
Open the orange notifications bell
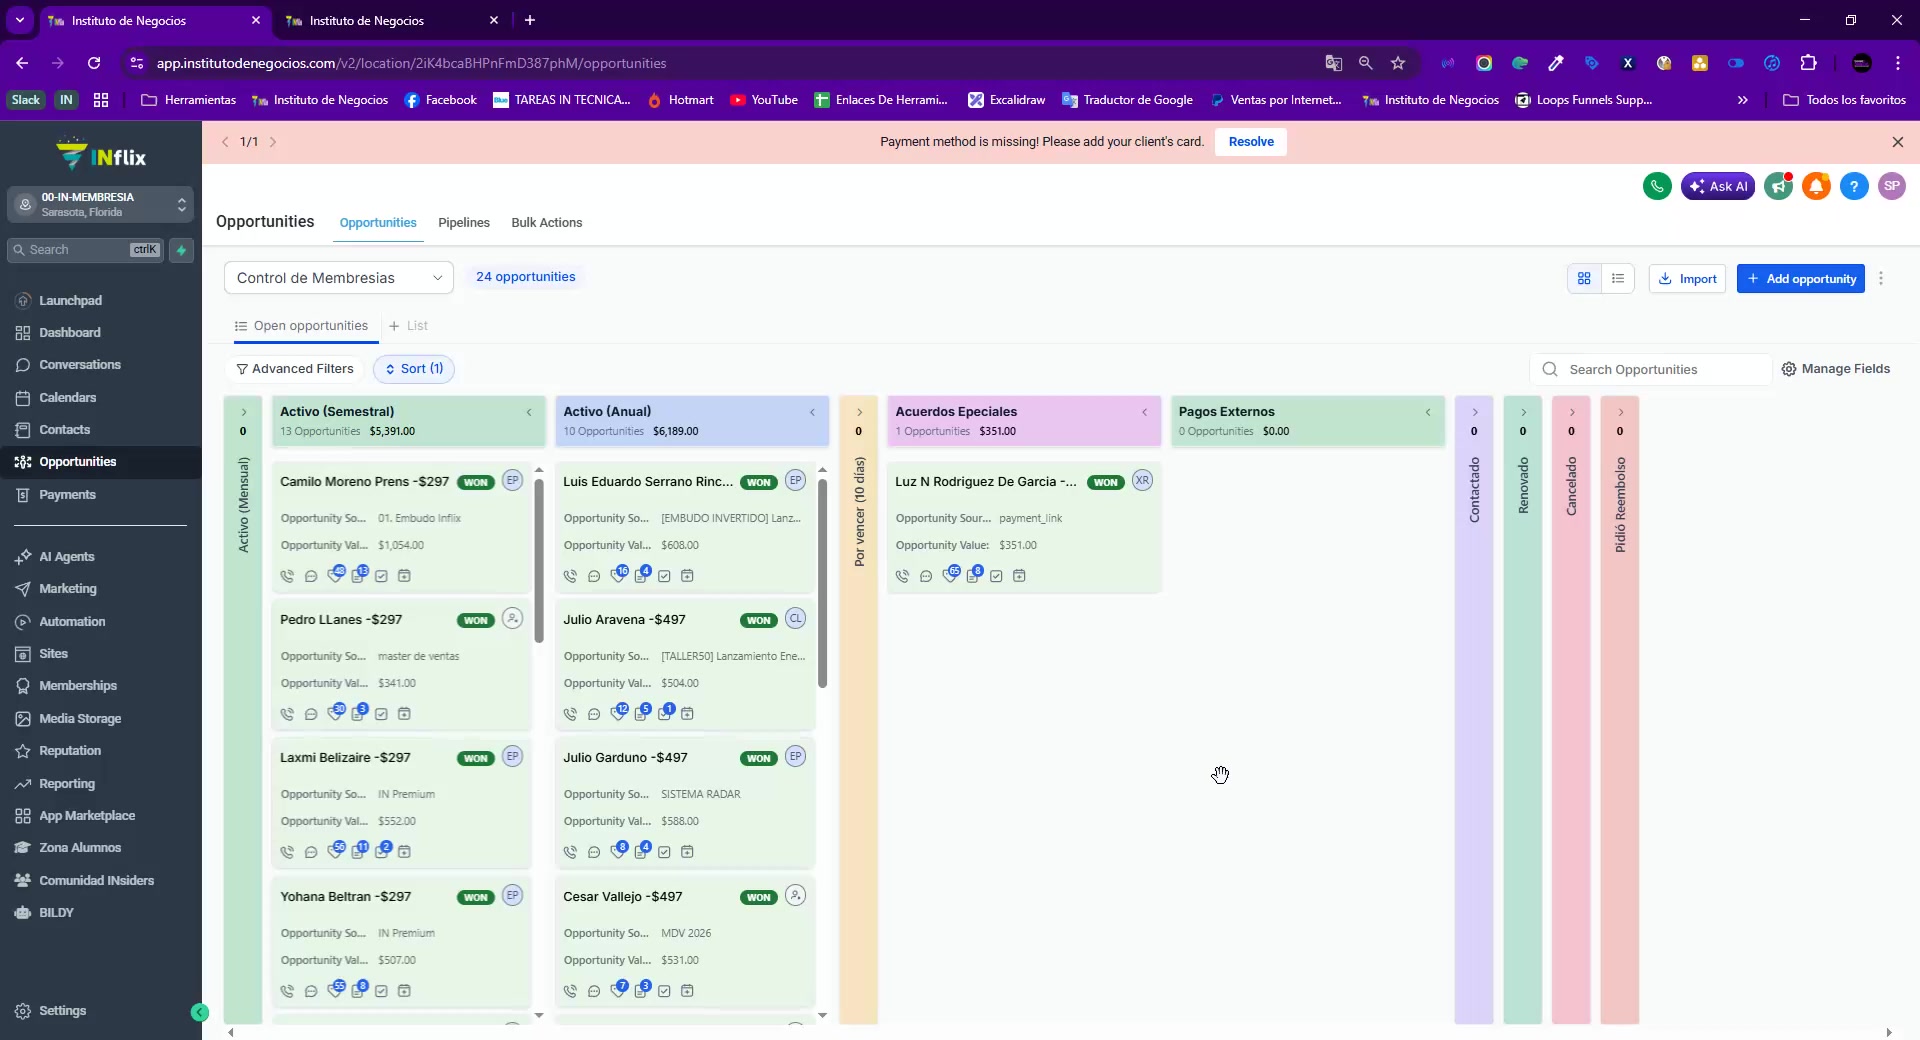(x=1816, y=186)
